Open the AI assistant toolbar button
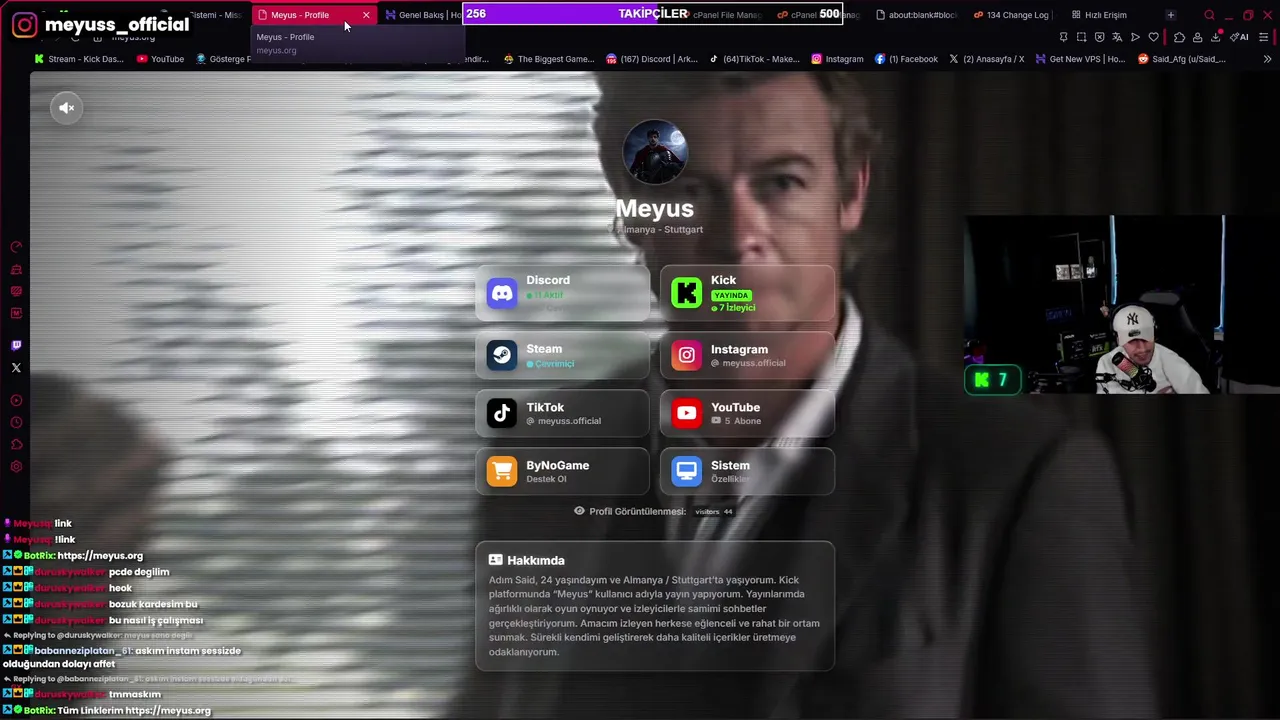The height and width of the screenshot is (720, 1280). (1239, 37)
